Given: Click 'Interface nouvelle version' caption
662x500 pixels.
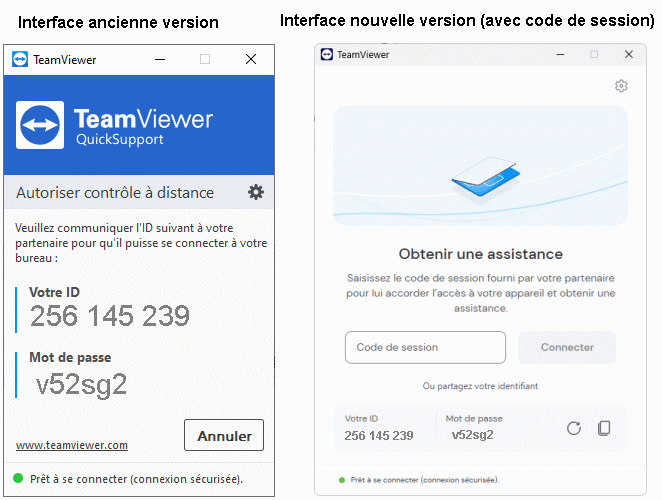Looking at the screenshot, I should coord(467,20).
